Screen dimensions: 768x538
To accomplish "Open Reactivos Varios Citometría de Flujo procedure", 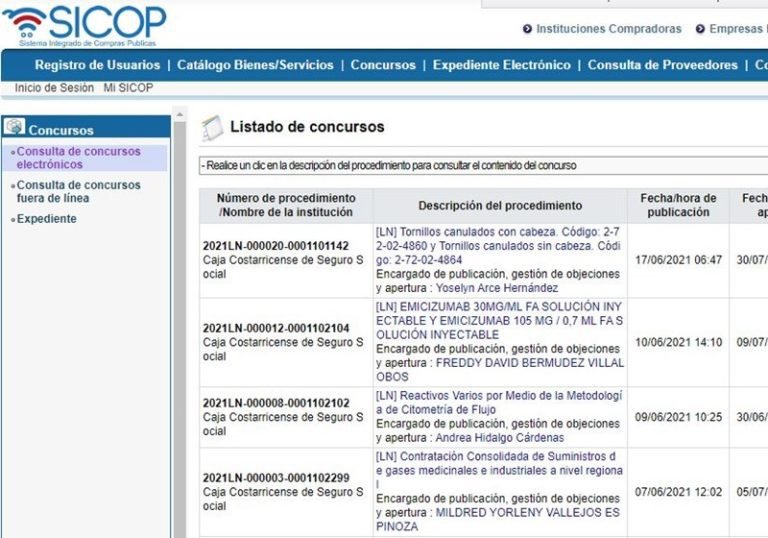I will point(499,403).
